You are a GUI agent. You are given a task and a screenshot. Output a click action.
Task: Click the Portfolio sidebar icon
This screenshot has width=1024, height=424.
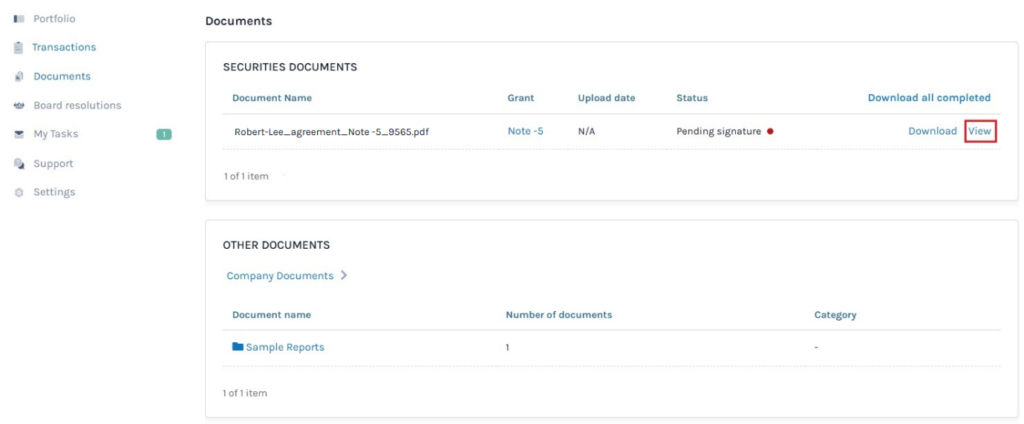pyautogui.click(x=18, y=19)
